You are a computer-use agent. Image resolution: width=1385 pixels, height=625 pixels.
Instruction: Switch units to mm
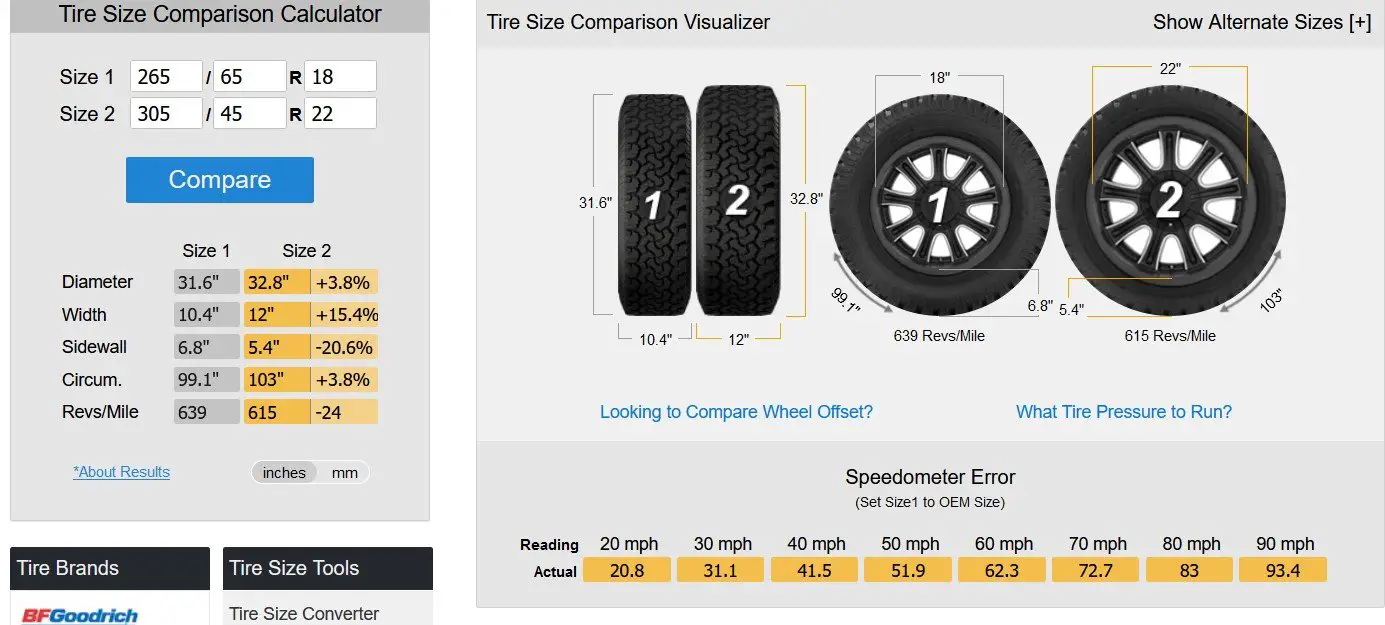pos(344,473)
